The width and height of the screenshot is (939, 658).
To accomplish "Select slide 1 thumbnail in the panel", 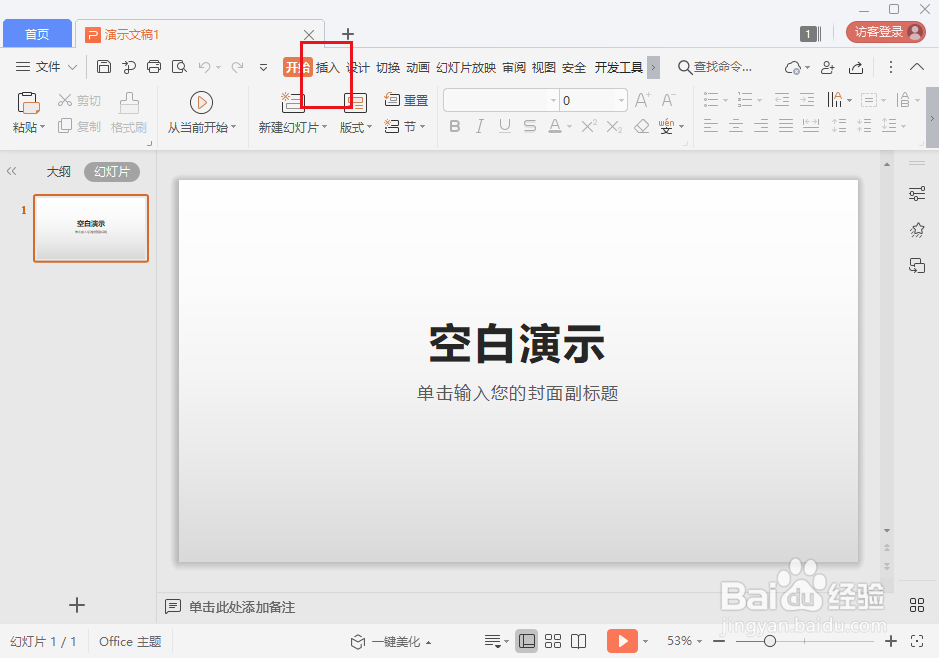I will (x=90, y=228).
